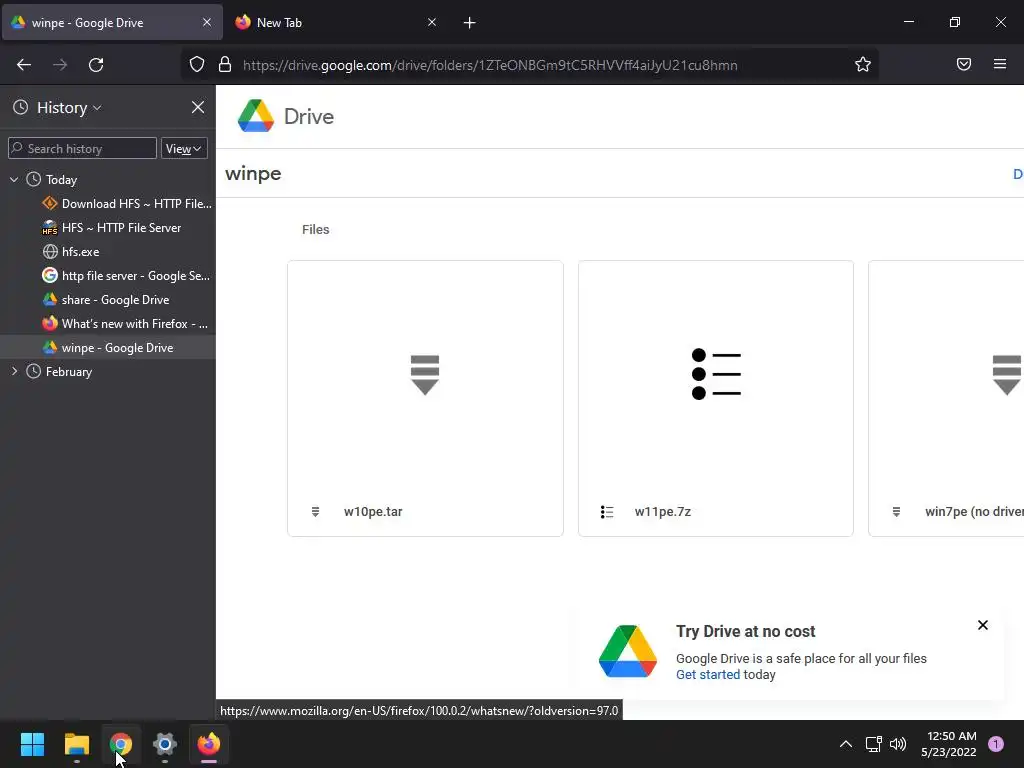This screenshot has width=1024, height=768.
Task: Reload the current Drive page
Action: (96, 65)
